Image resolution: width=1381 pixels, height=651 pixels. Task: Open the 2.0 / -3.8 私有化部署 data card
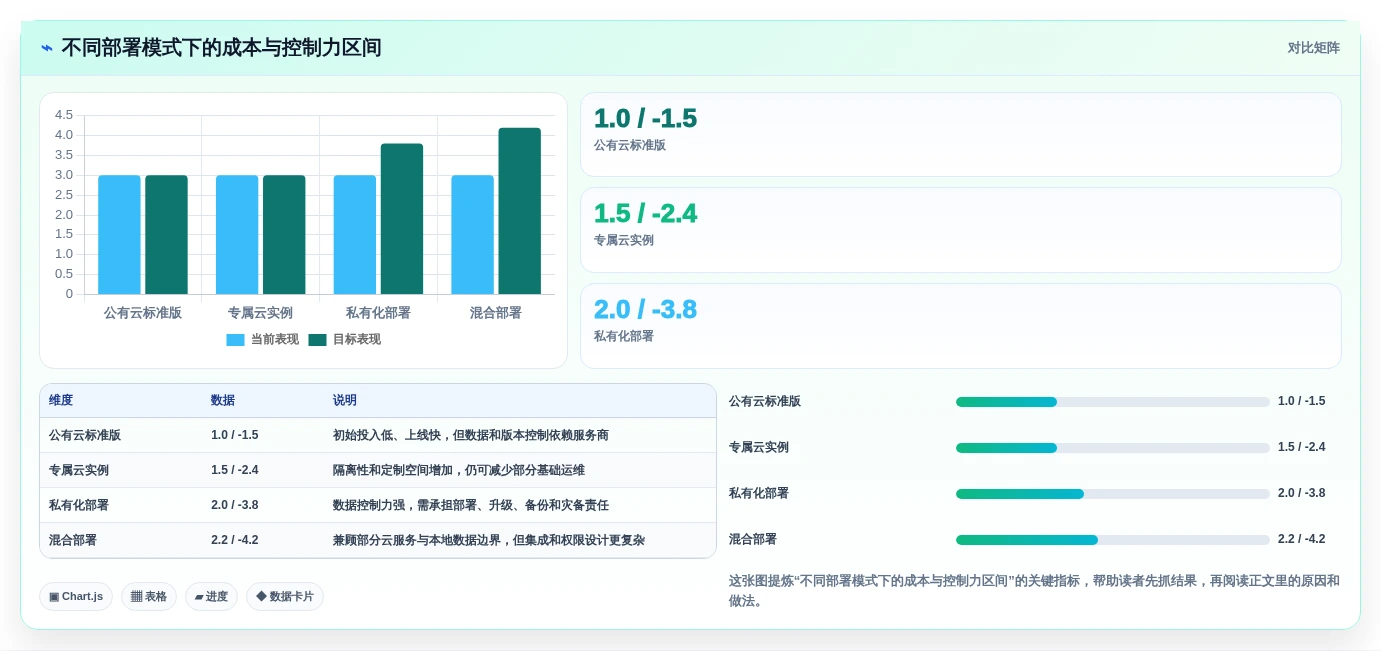point(961,326)
